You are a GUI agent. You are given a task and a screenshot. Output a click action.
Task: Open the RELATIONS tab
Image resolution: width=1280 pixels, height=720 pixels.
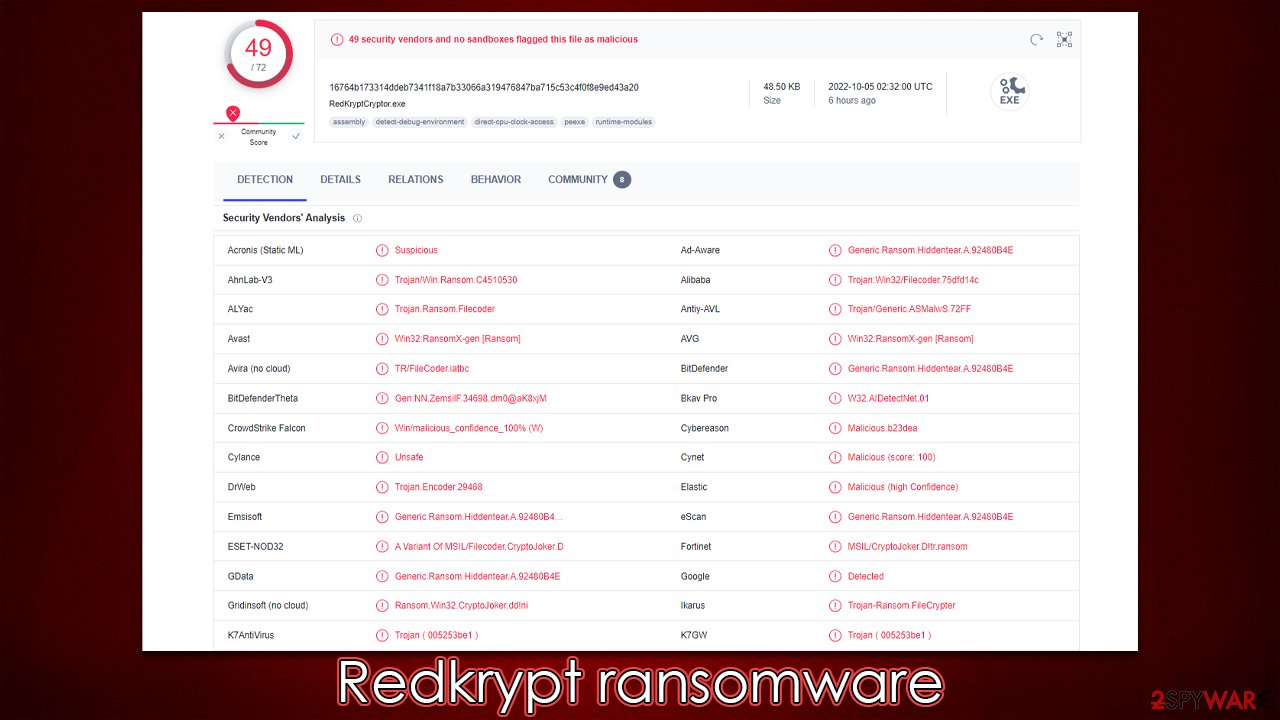pyautogui.click(x=416, y=180)
